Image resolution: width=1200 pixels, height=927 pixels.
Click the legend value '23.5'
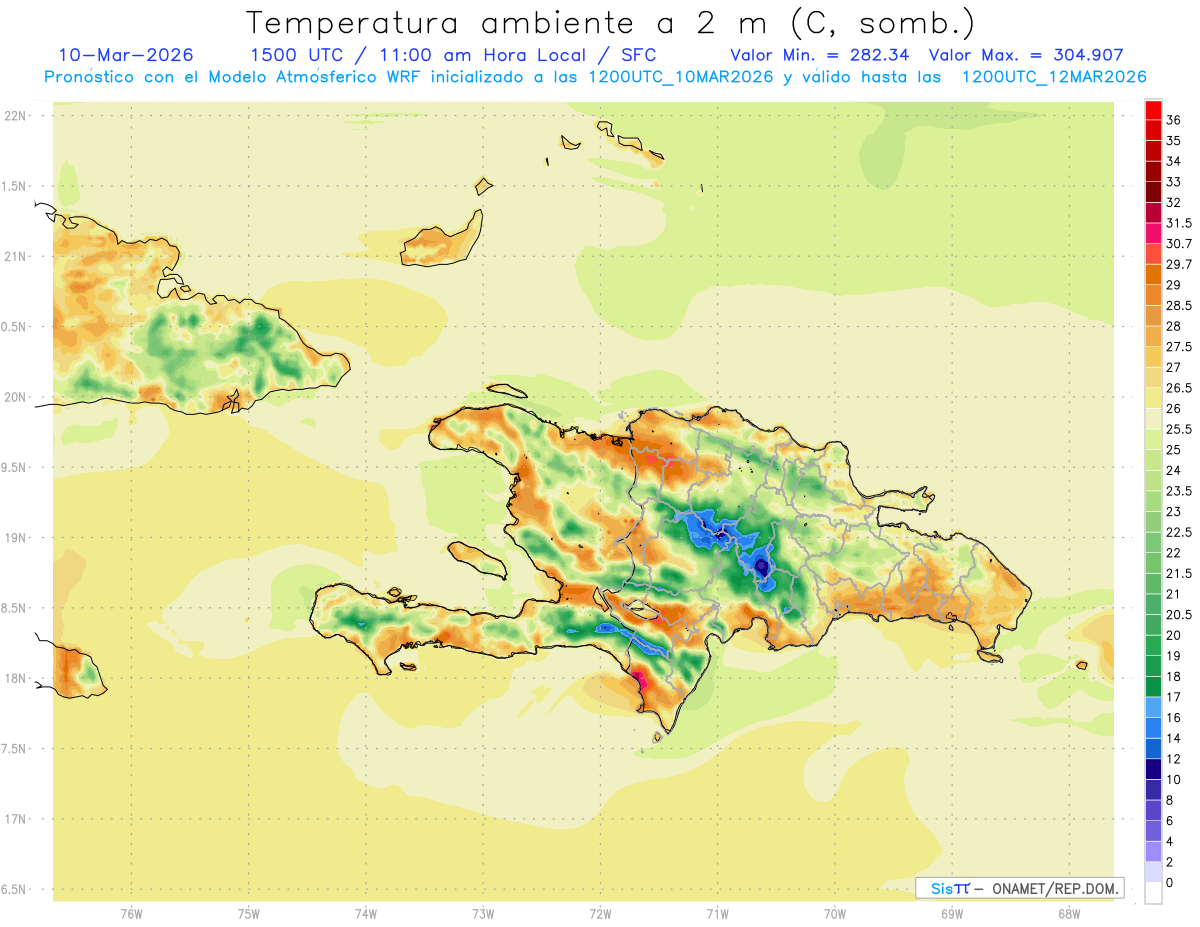click(1179, 491)
